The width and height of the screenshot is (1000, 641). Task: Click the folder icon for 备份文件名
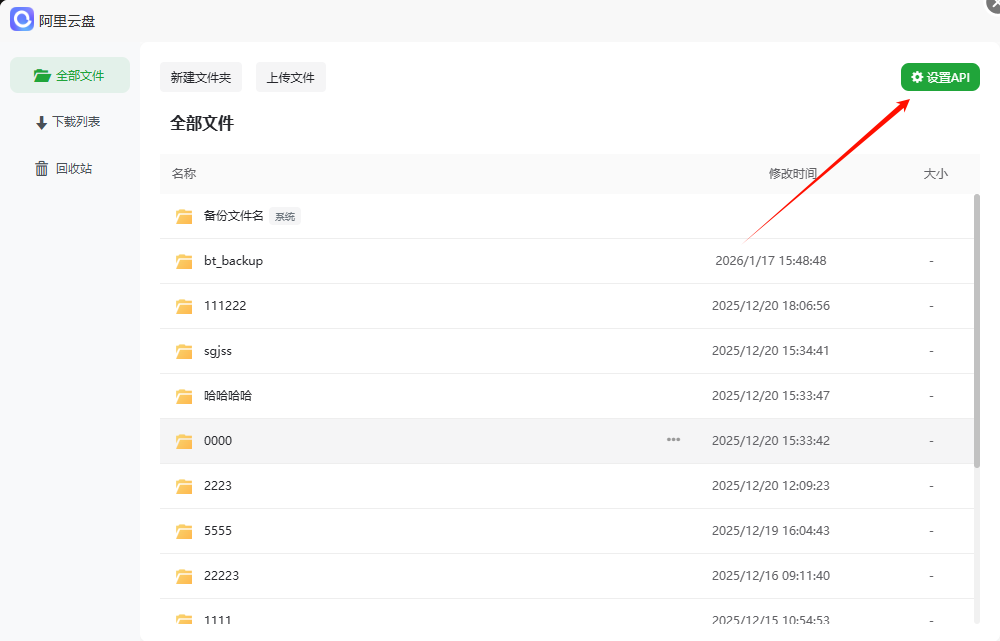[184, 215]
